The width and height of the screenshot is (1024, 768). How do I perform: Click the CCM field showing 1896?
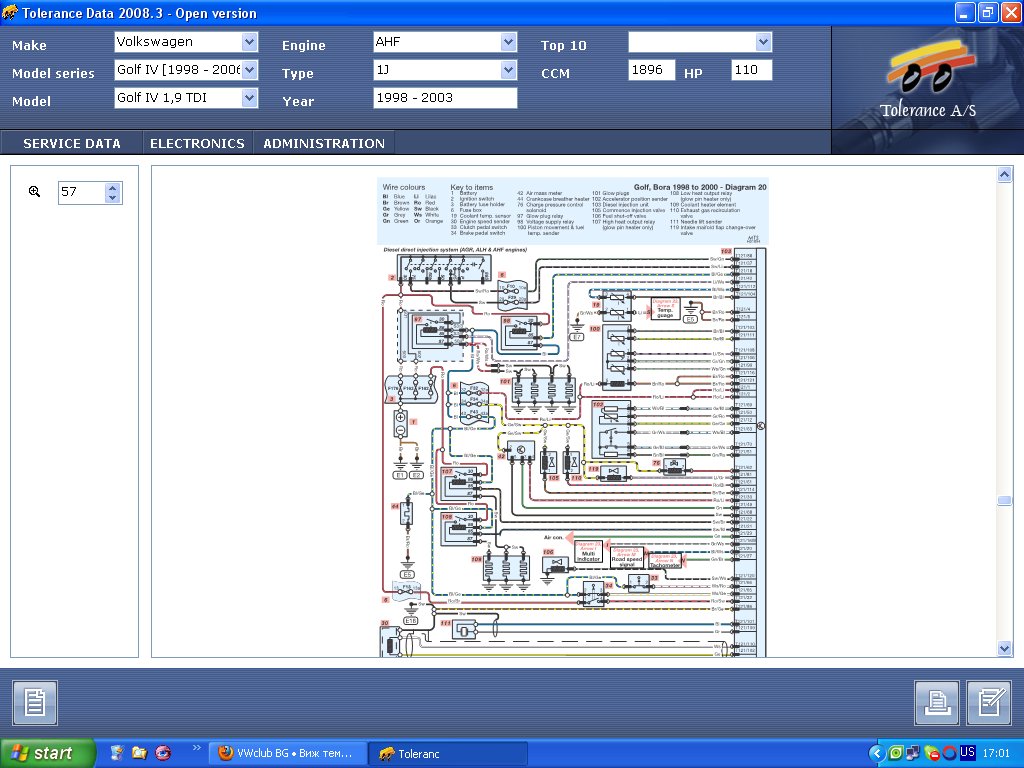(652, 70)
